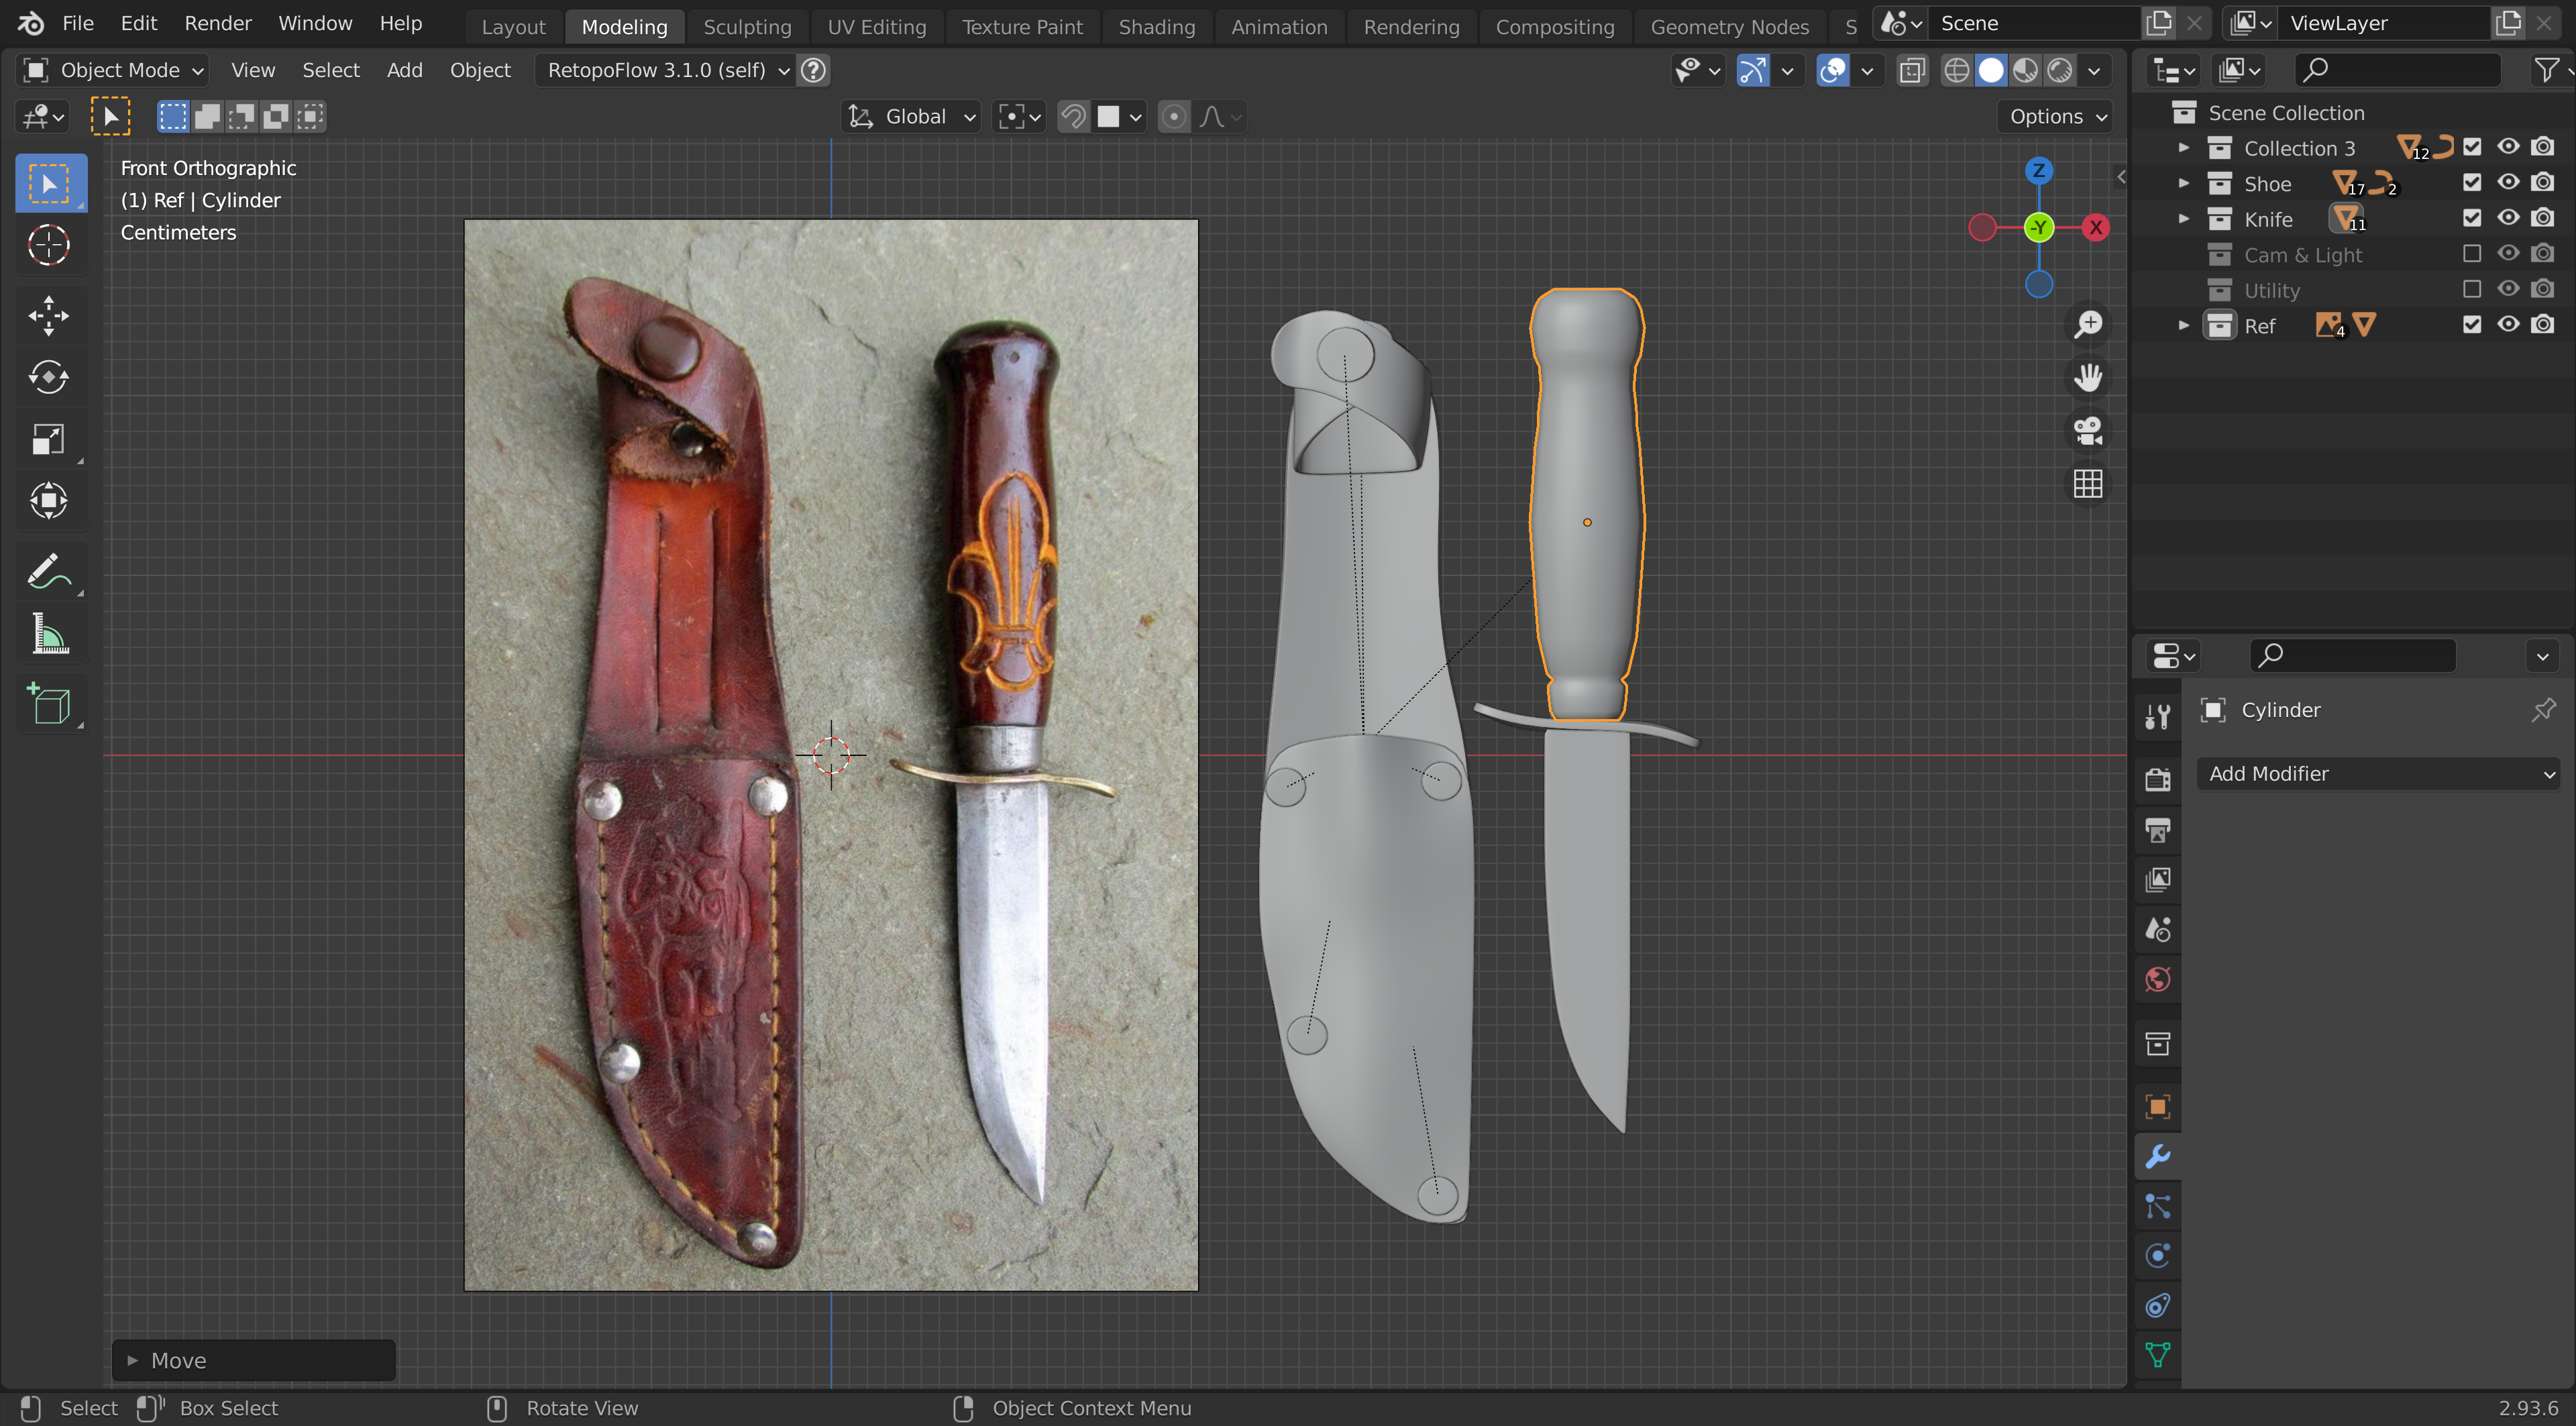Click the properties panel search field

tap(2352, 655)
